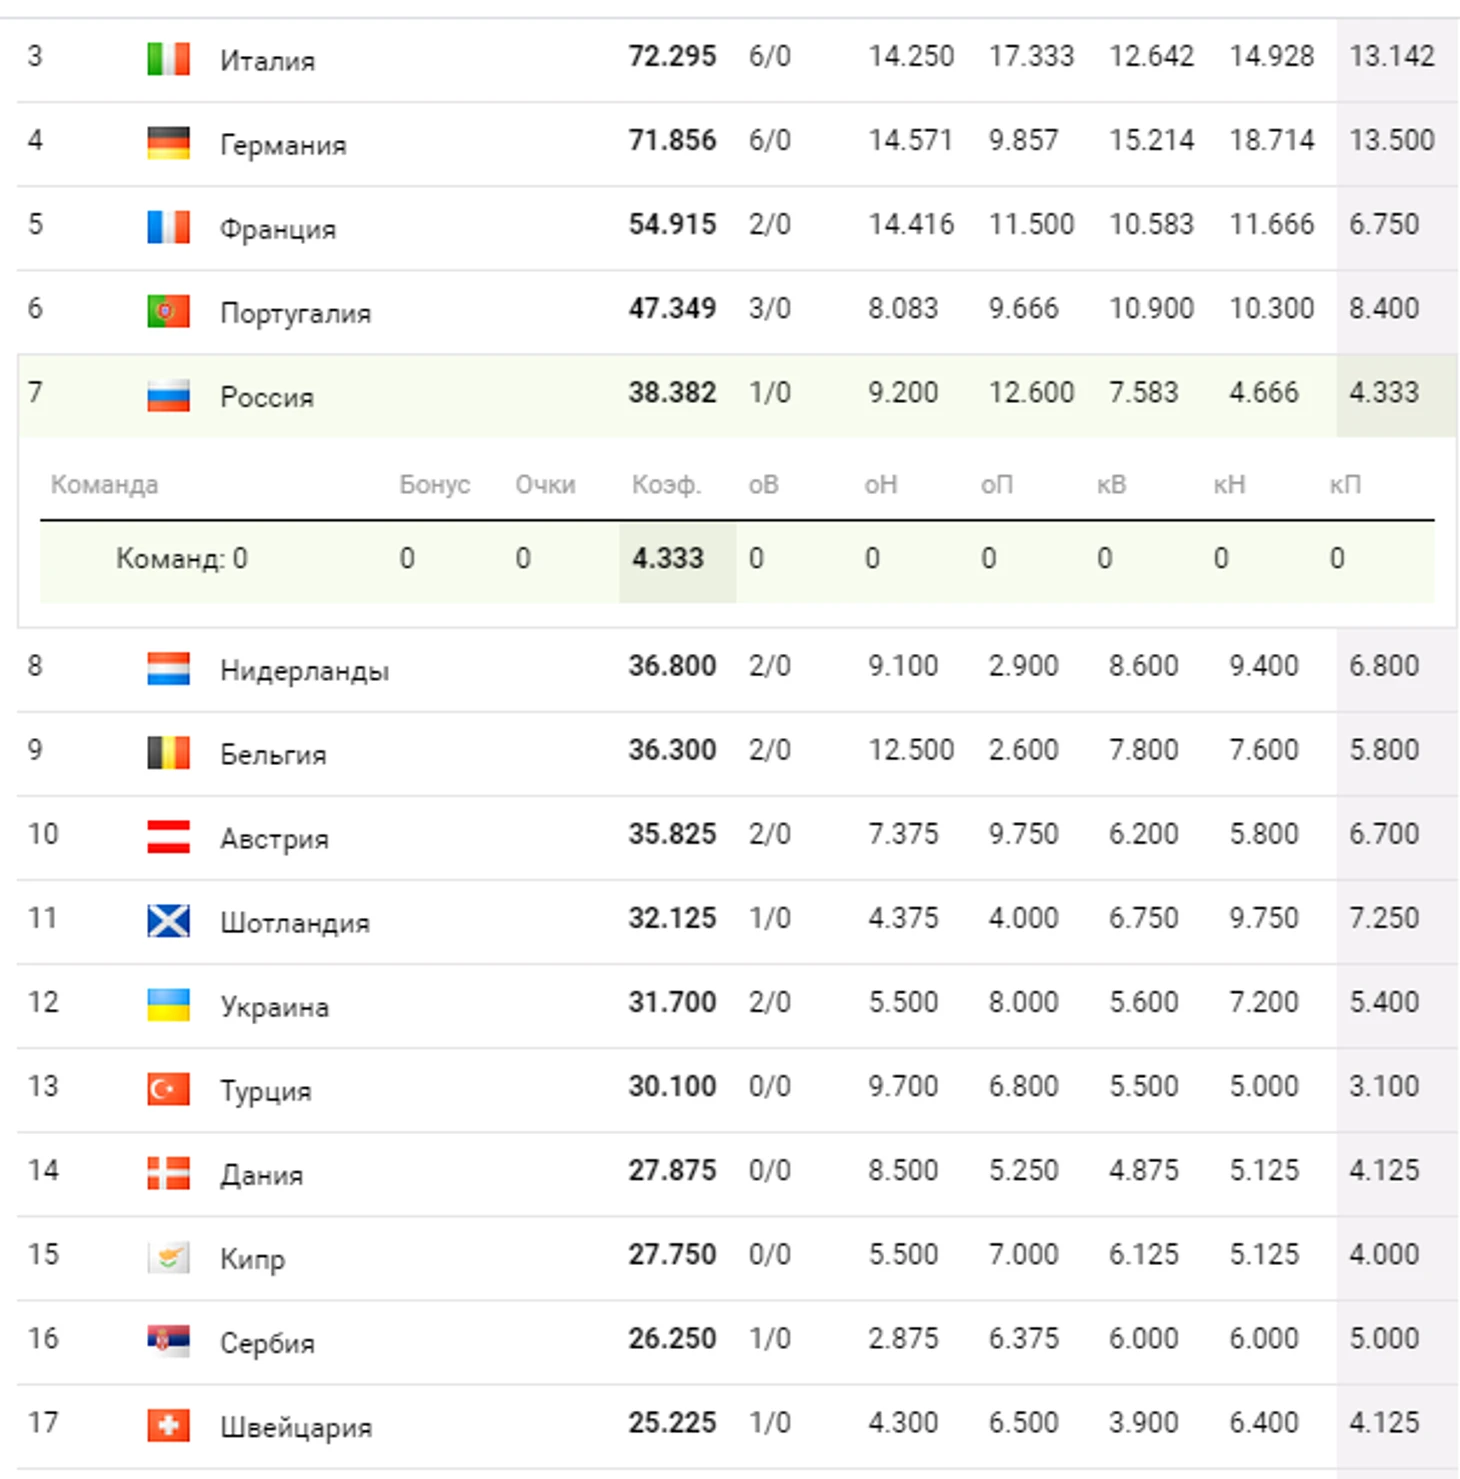Expand the Нидерланды country row
Viewport: 1460px width, 1479px height.
304,670
